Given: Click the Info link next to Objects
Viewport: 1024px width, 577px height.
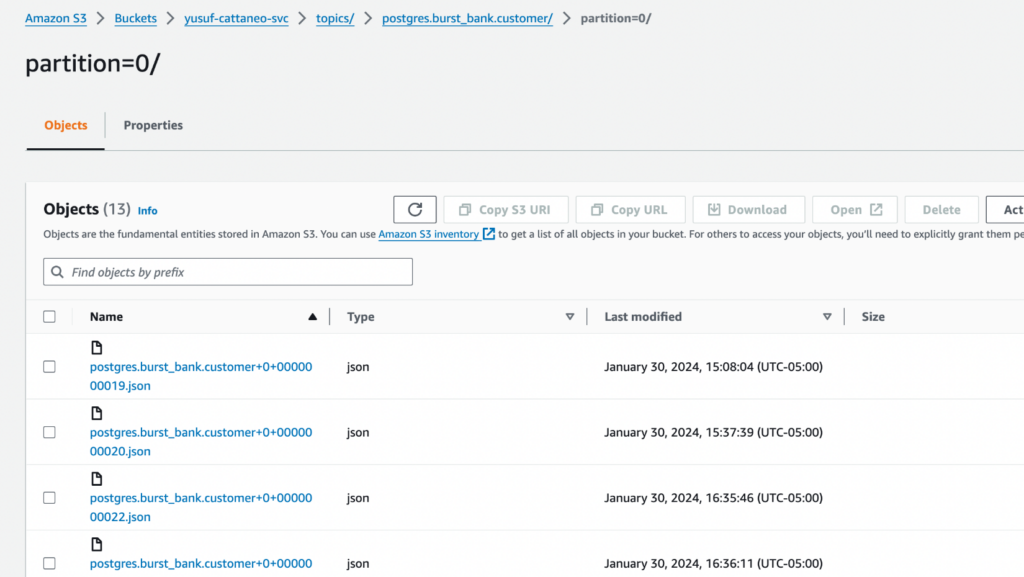Looking at the screenshot, I should tap(147, 211).
